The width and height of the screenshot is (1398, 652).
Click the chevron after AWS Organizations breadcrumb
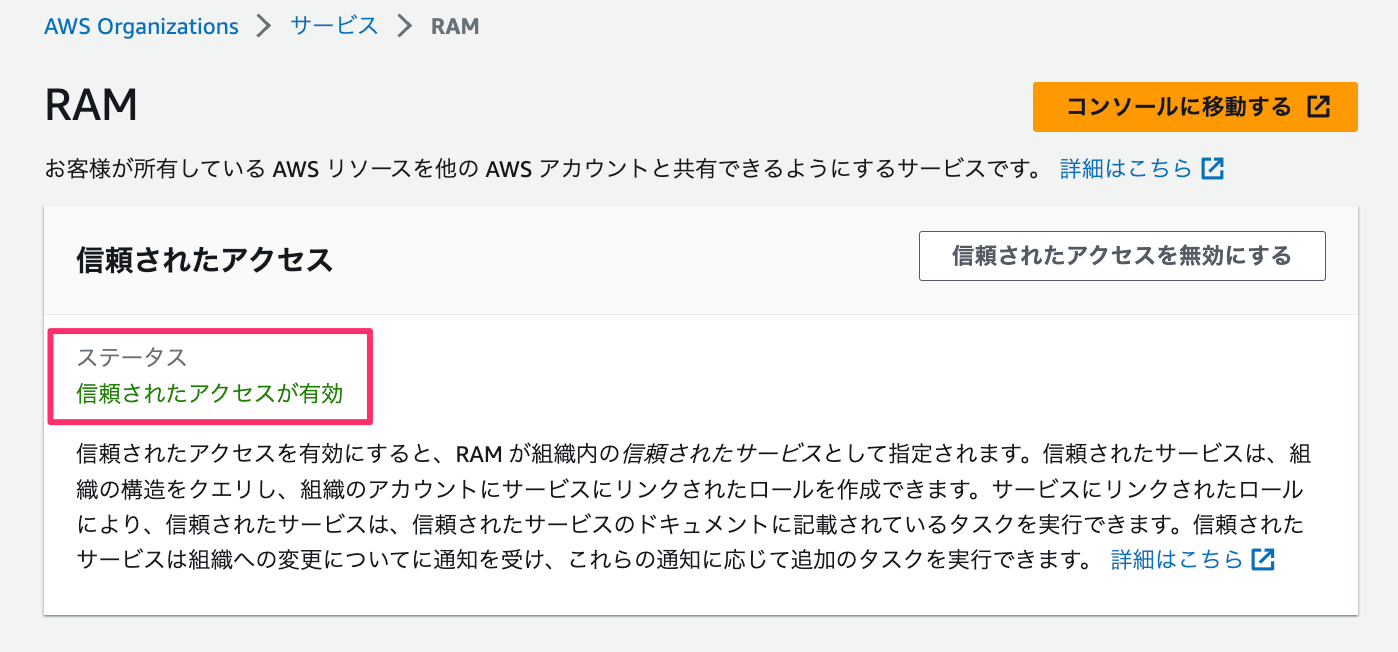264,26
